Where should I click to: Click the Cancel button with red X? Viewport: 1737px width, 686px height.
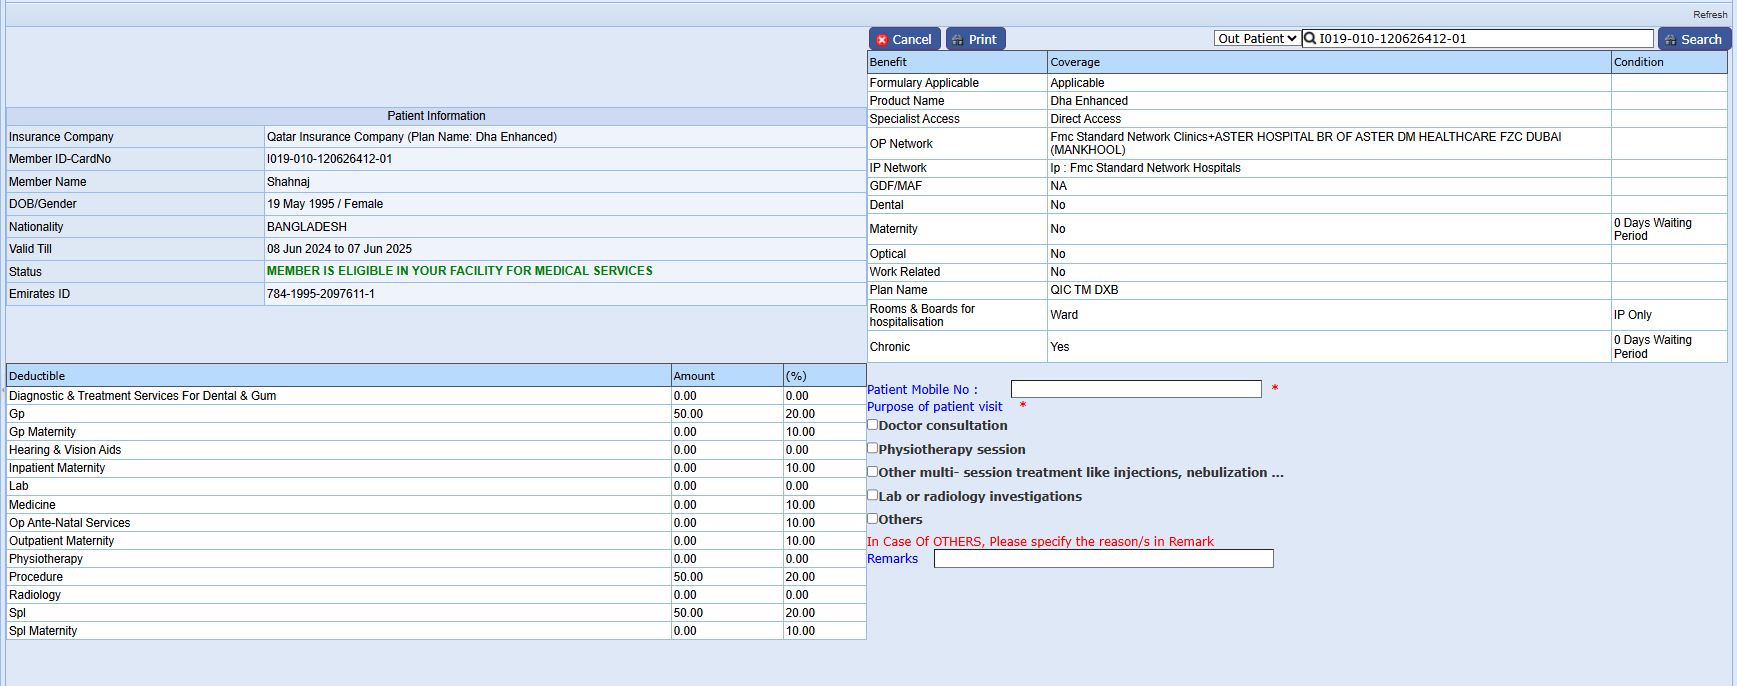click(904, 39)
